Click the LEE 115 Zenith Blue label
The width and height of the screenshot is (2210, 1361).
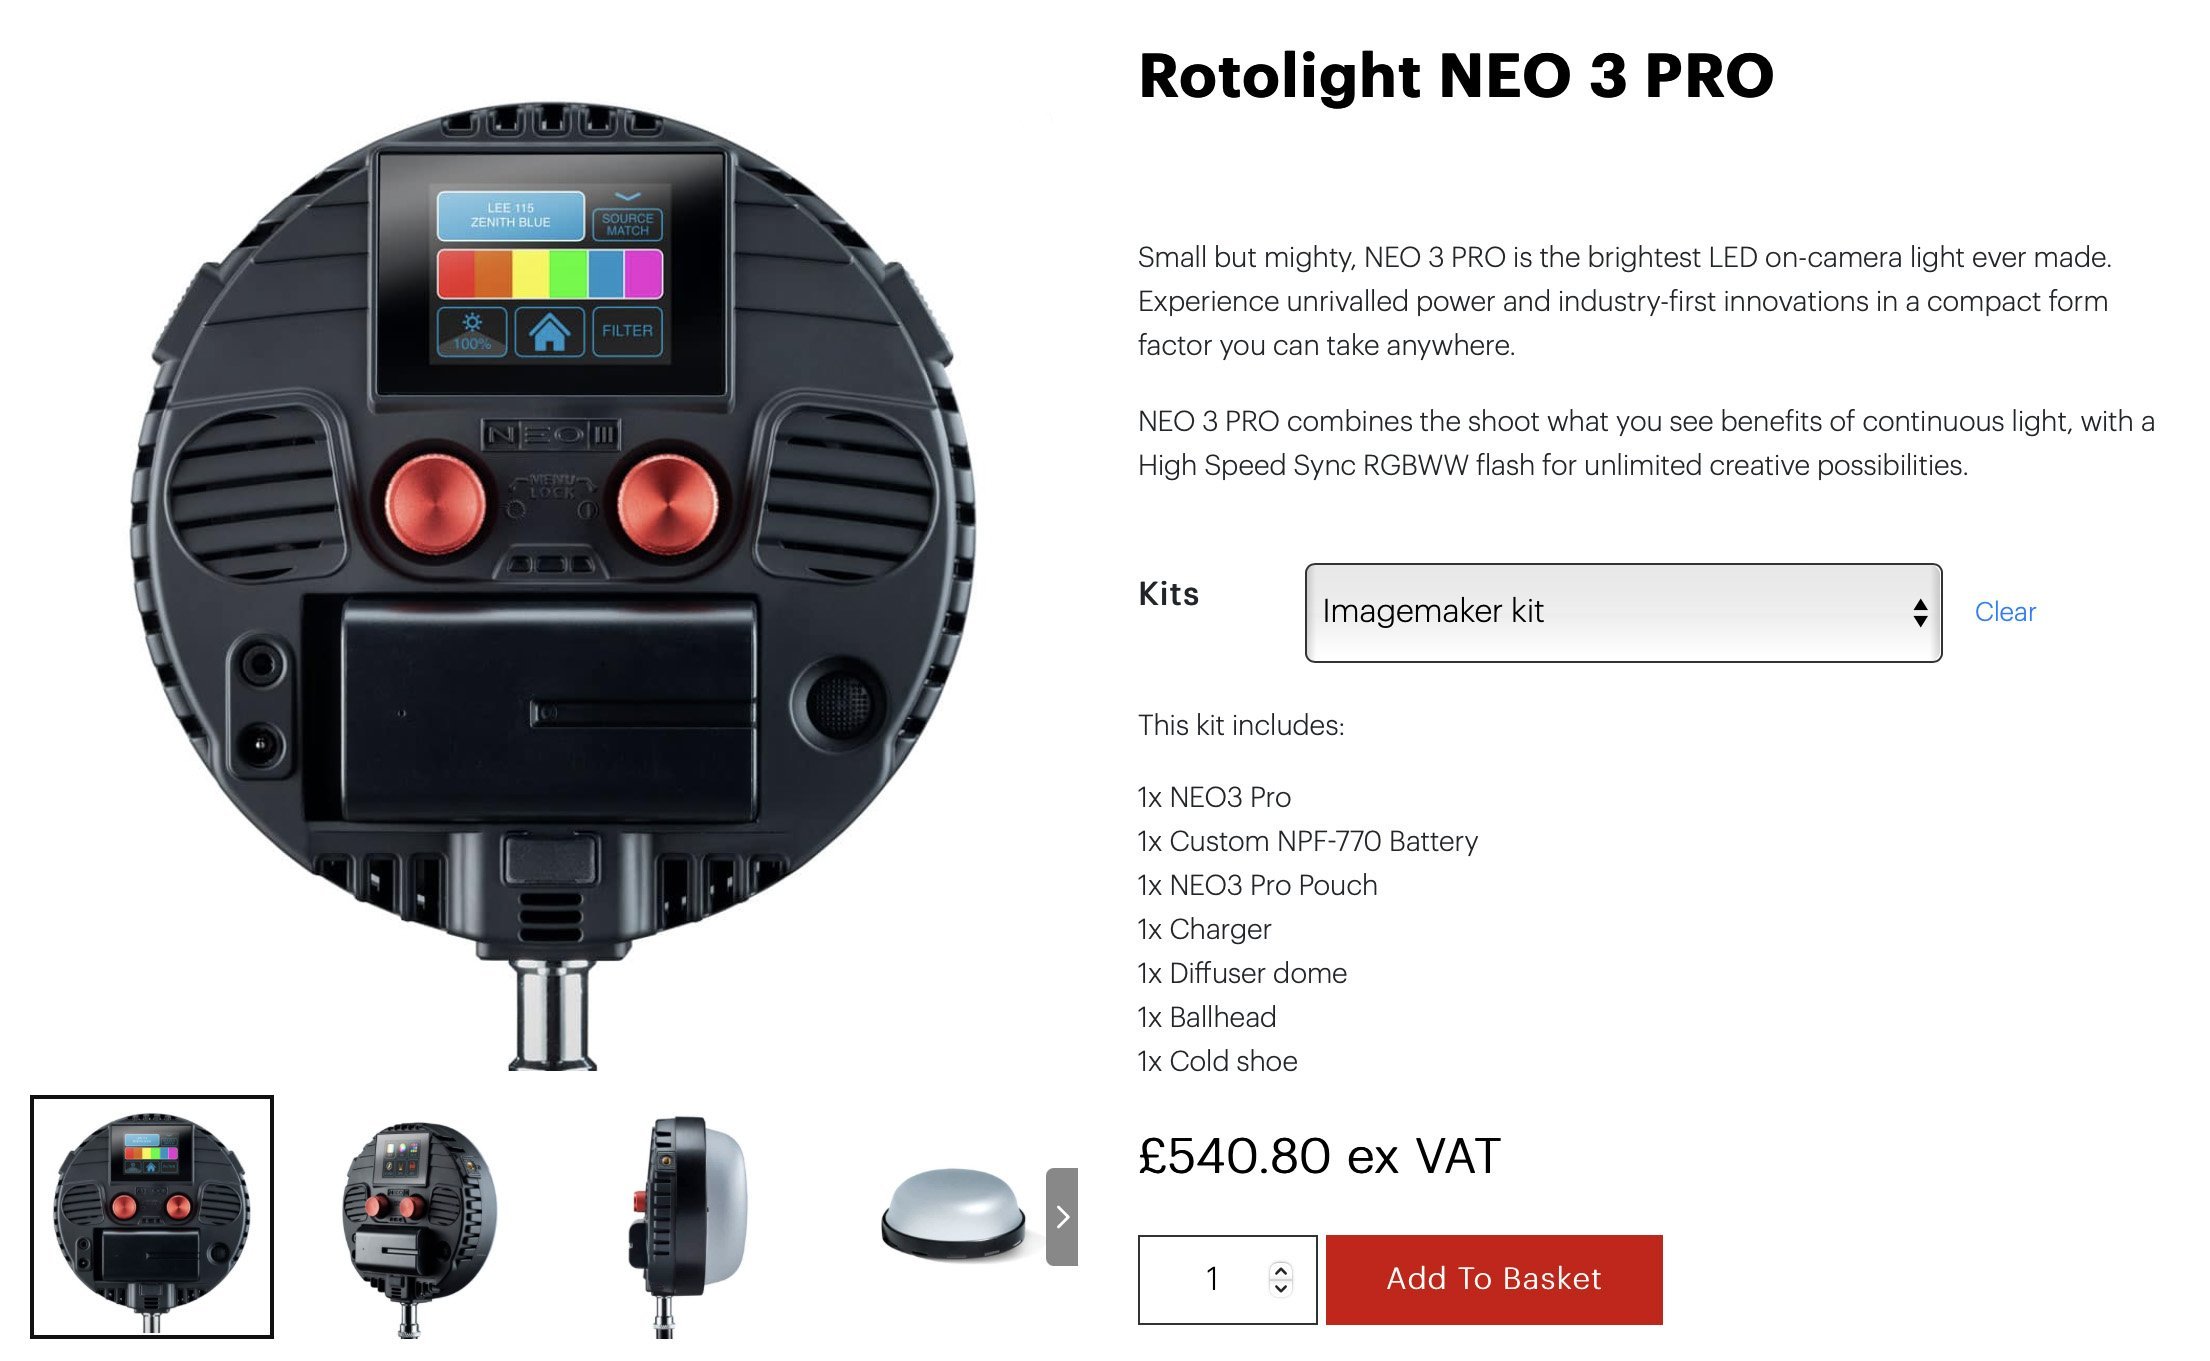tap(510, 215)
